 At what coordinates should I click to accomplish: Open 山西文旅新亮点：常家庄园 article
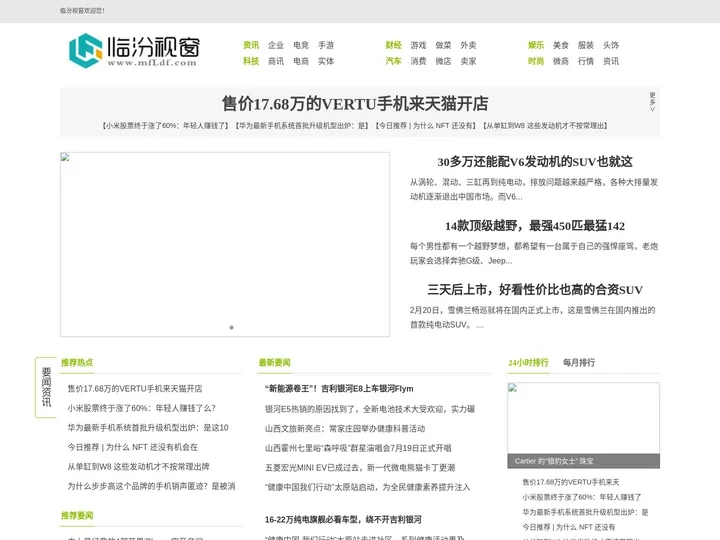(345, 428)
